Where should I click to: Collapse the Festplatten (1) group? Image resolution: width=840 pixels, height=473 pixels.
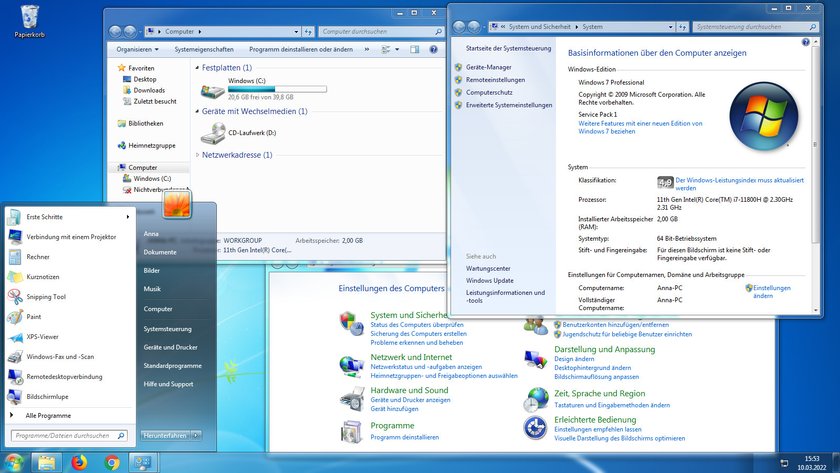click(197, 68)
